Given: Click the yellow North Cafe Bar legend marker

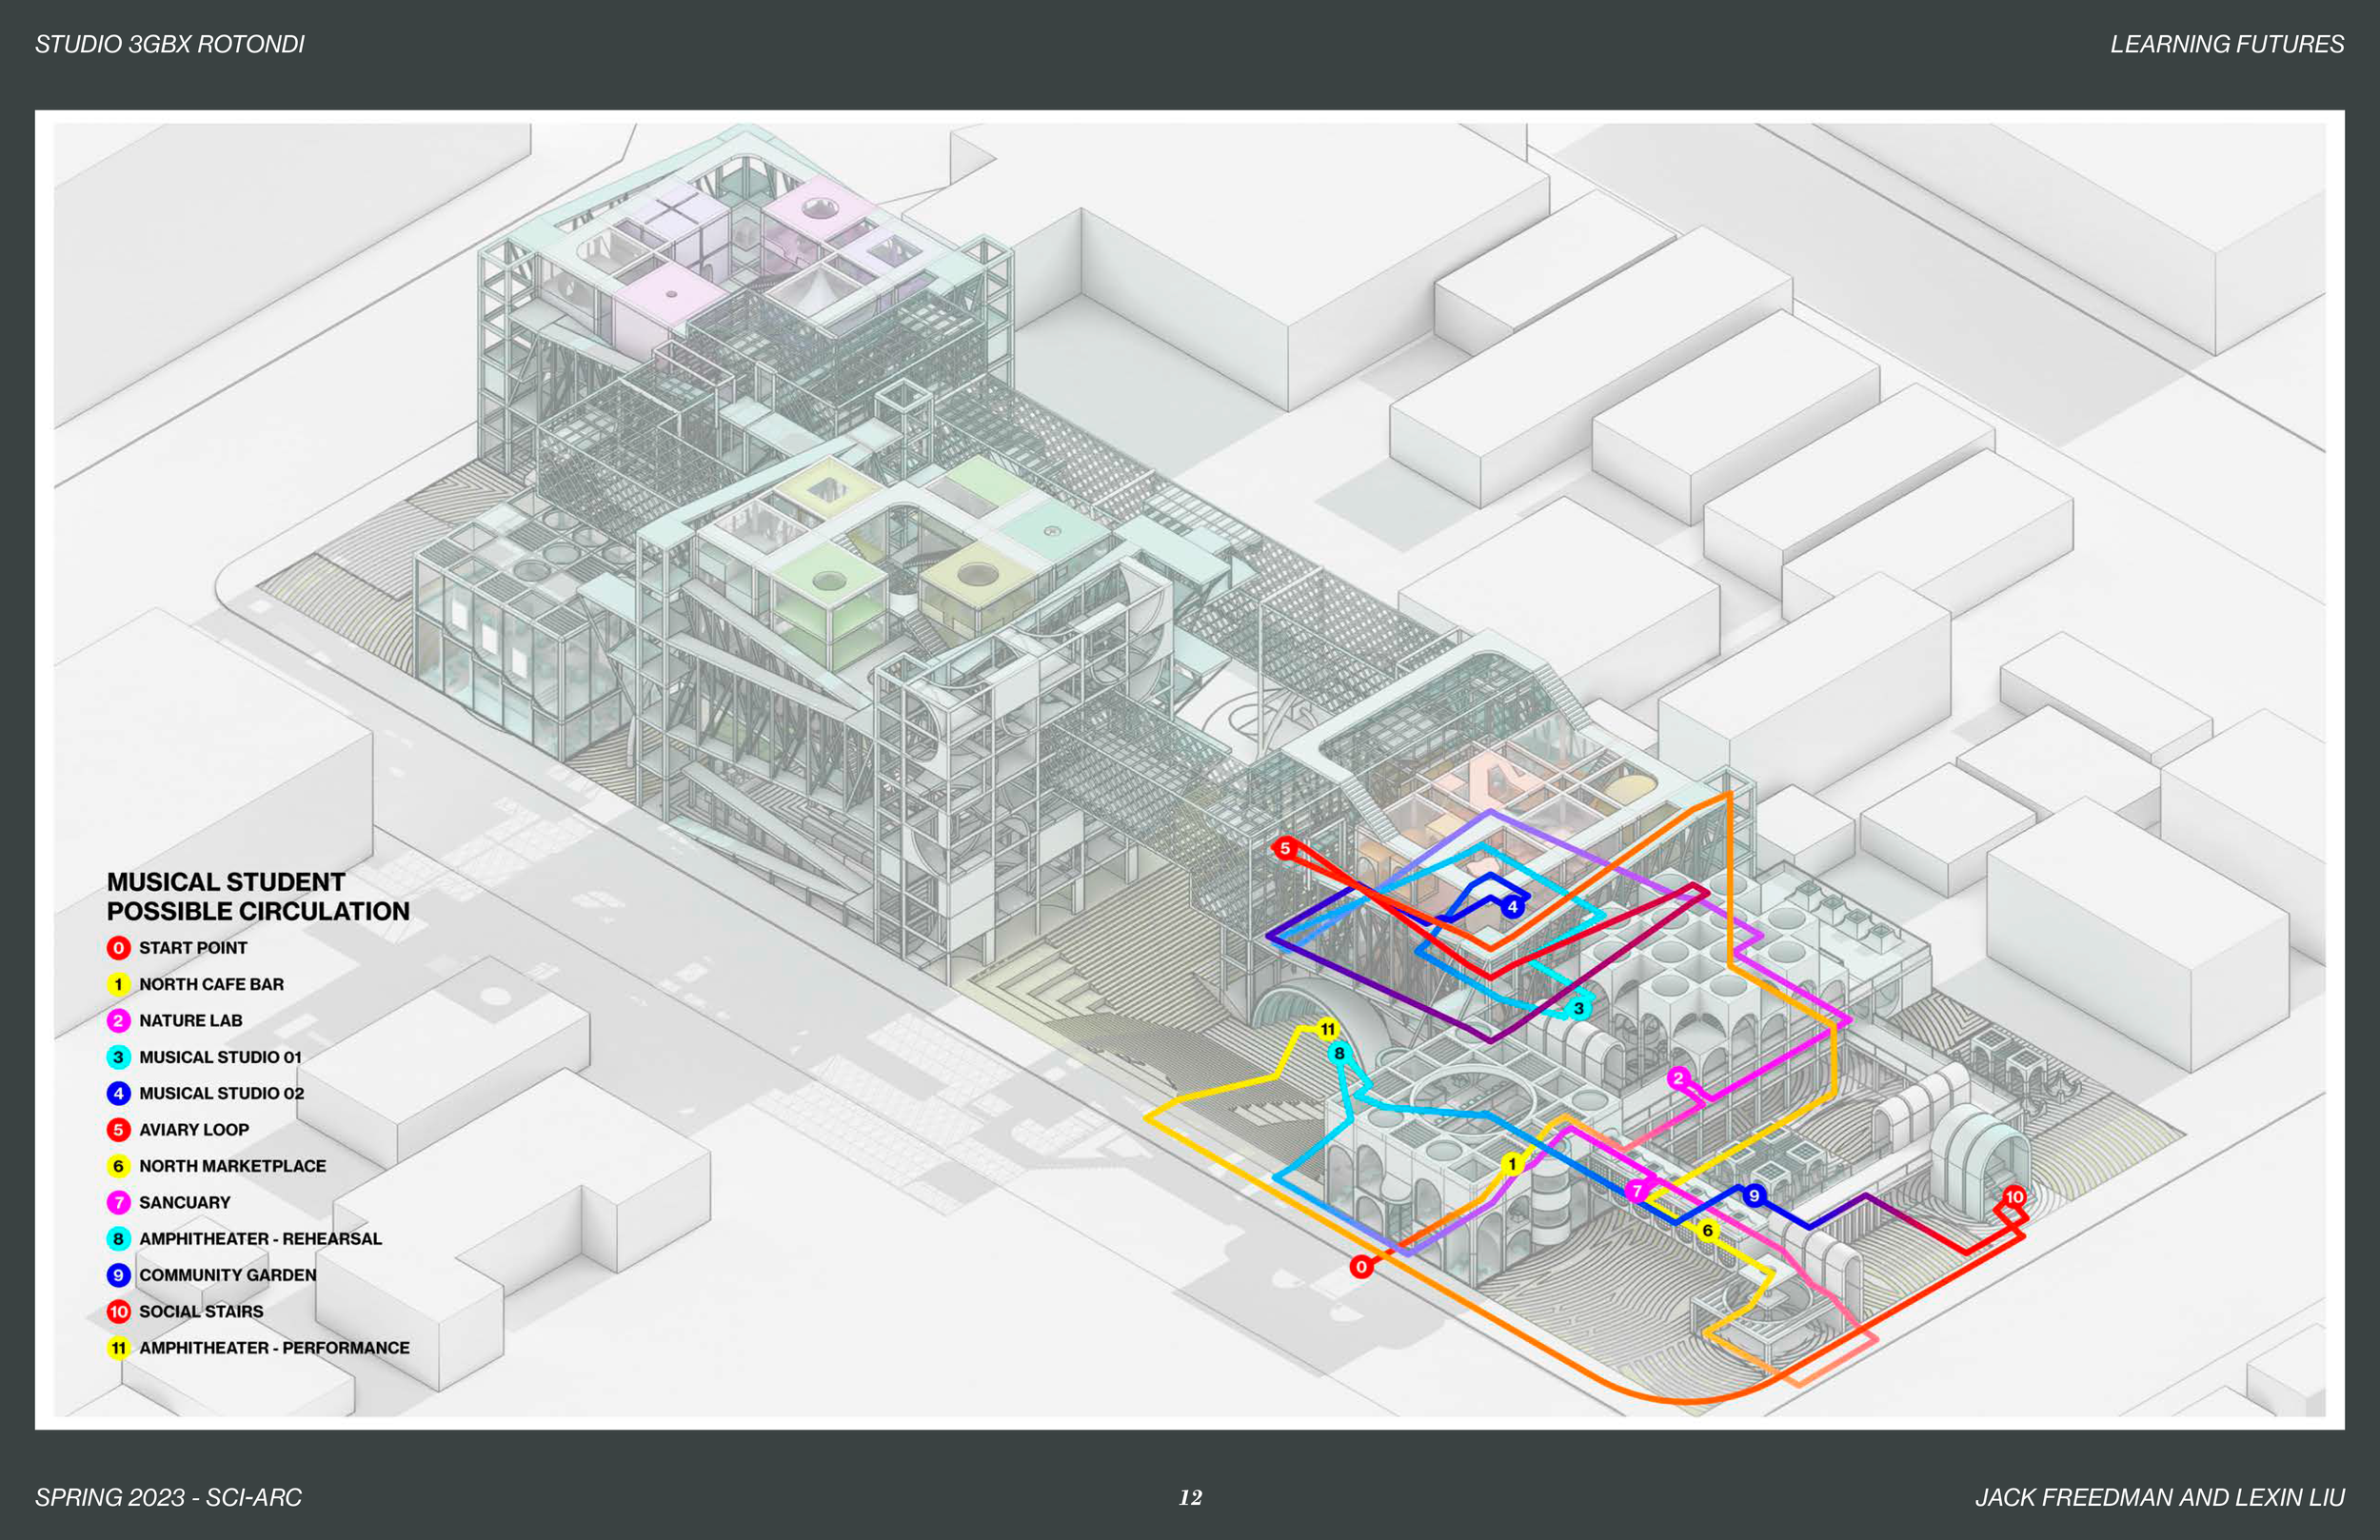Looking at the screenshot, I should (x=118, y=984).
